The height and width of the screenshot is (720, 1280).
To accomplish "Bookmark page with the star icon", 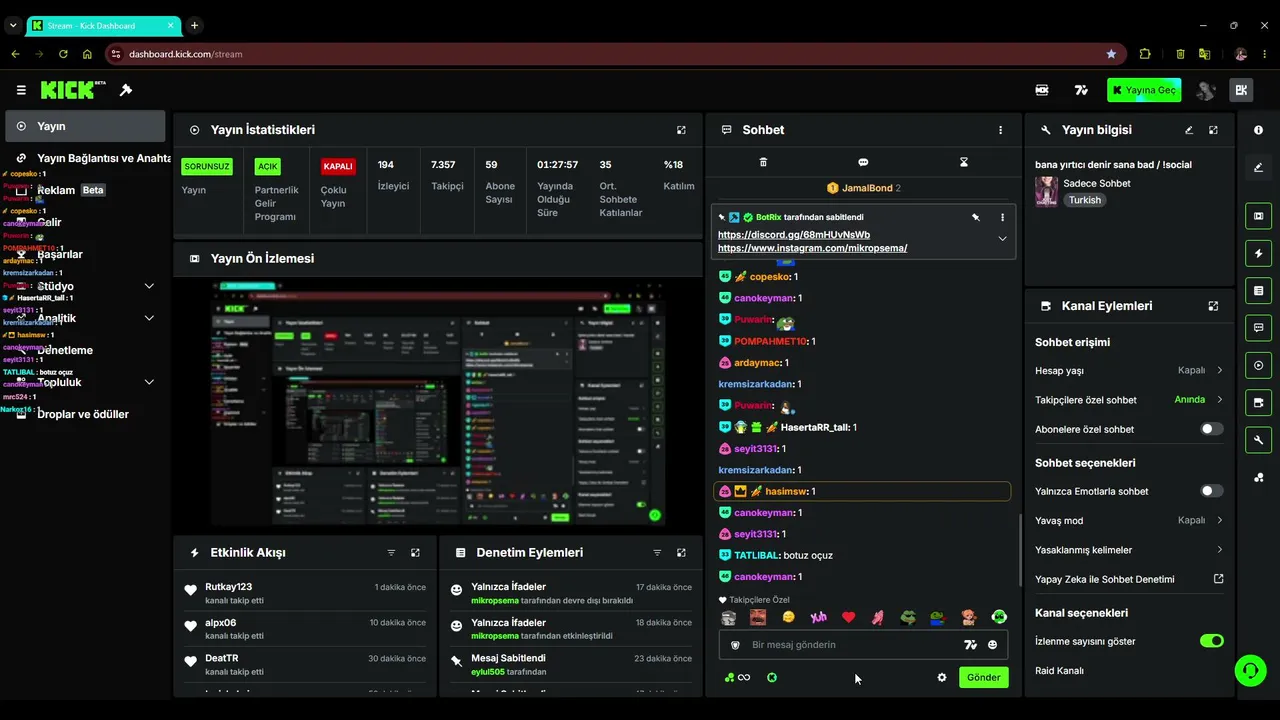I will point(1111,54).
